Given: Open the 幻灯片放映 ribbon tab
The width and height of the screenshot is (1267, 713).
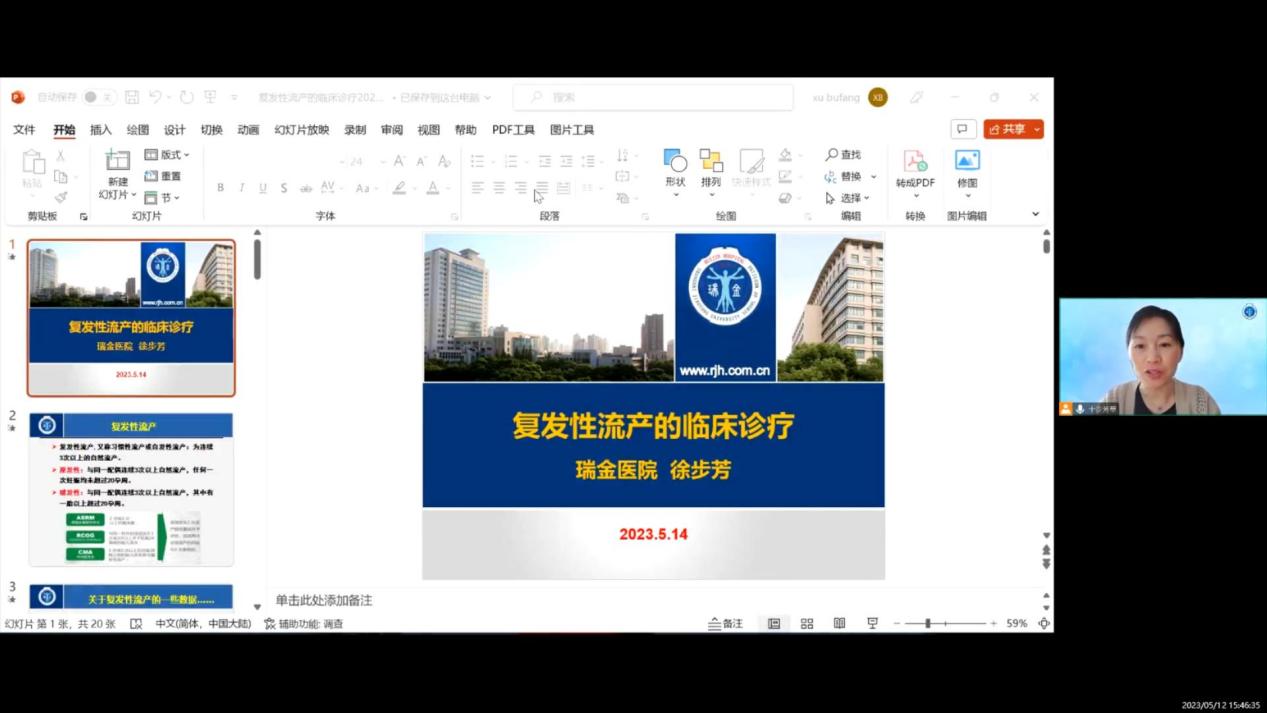Looking at the screenshot, I should click(302, 129).
